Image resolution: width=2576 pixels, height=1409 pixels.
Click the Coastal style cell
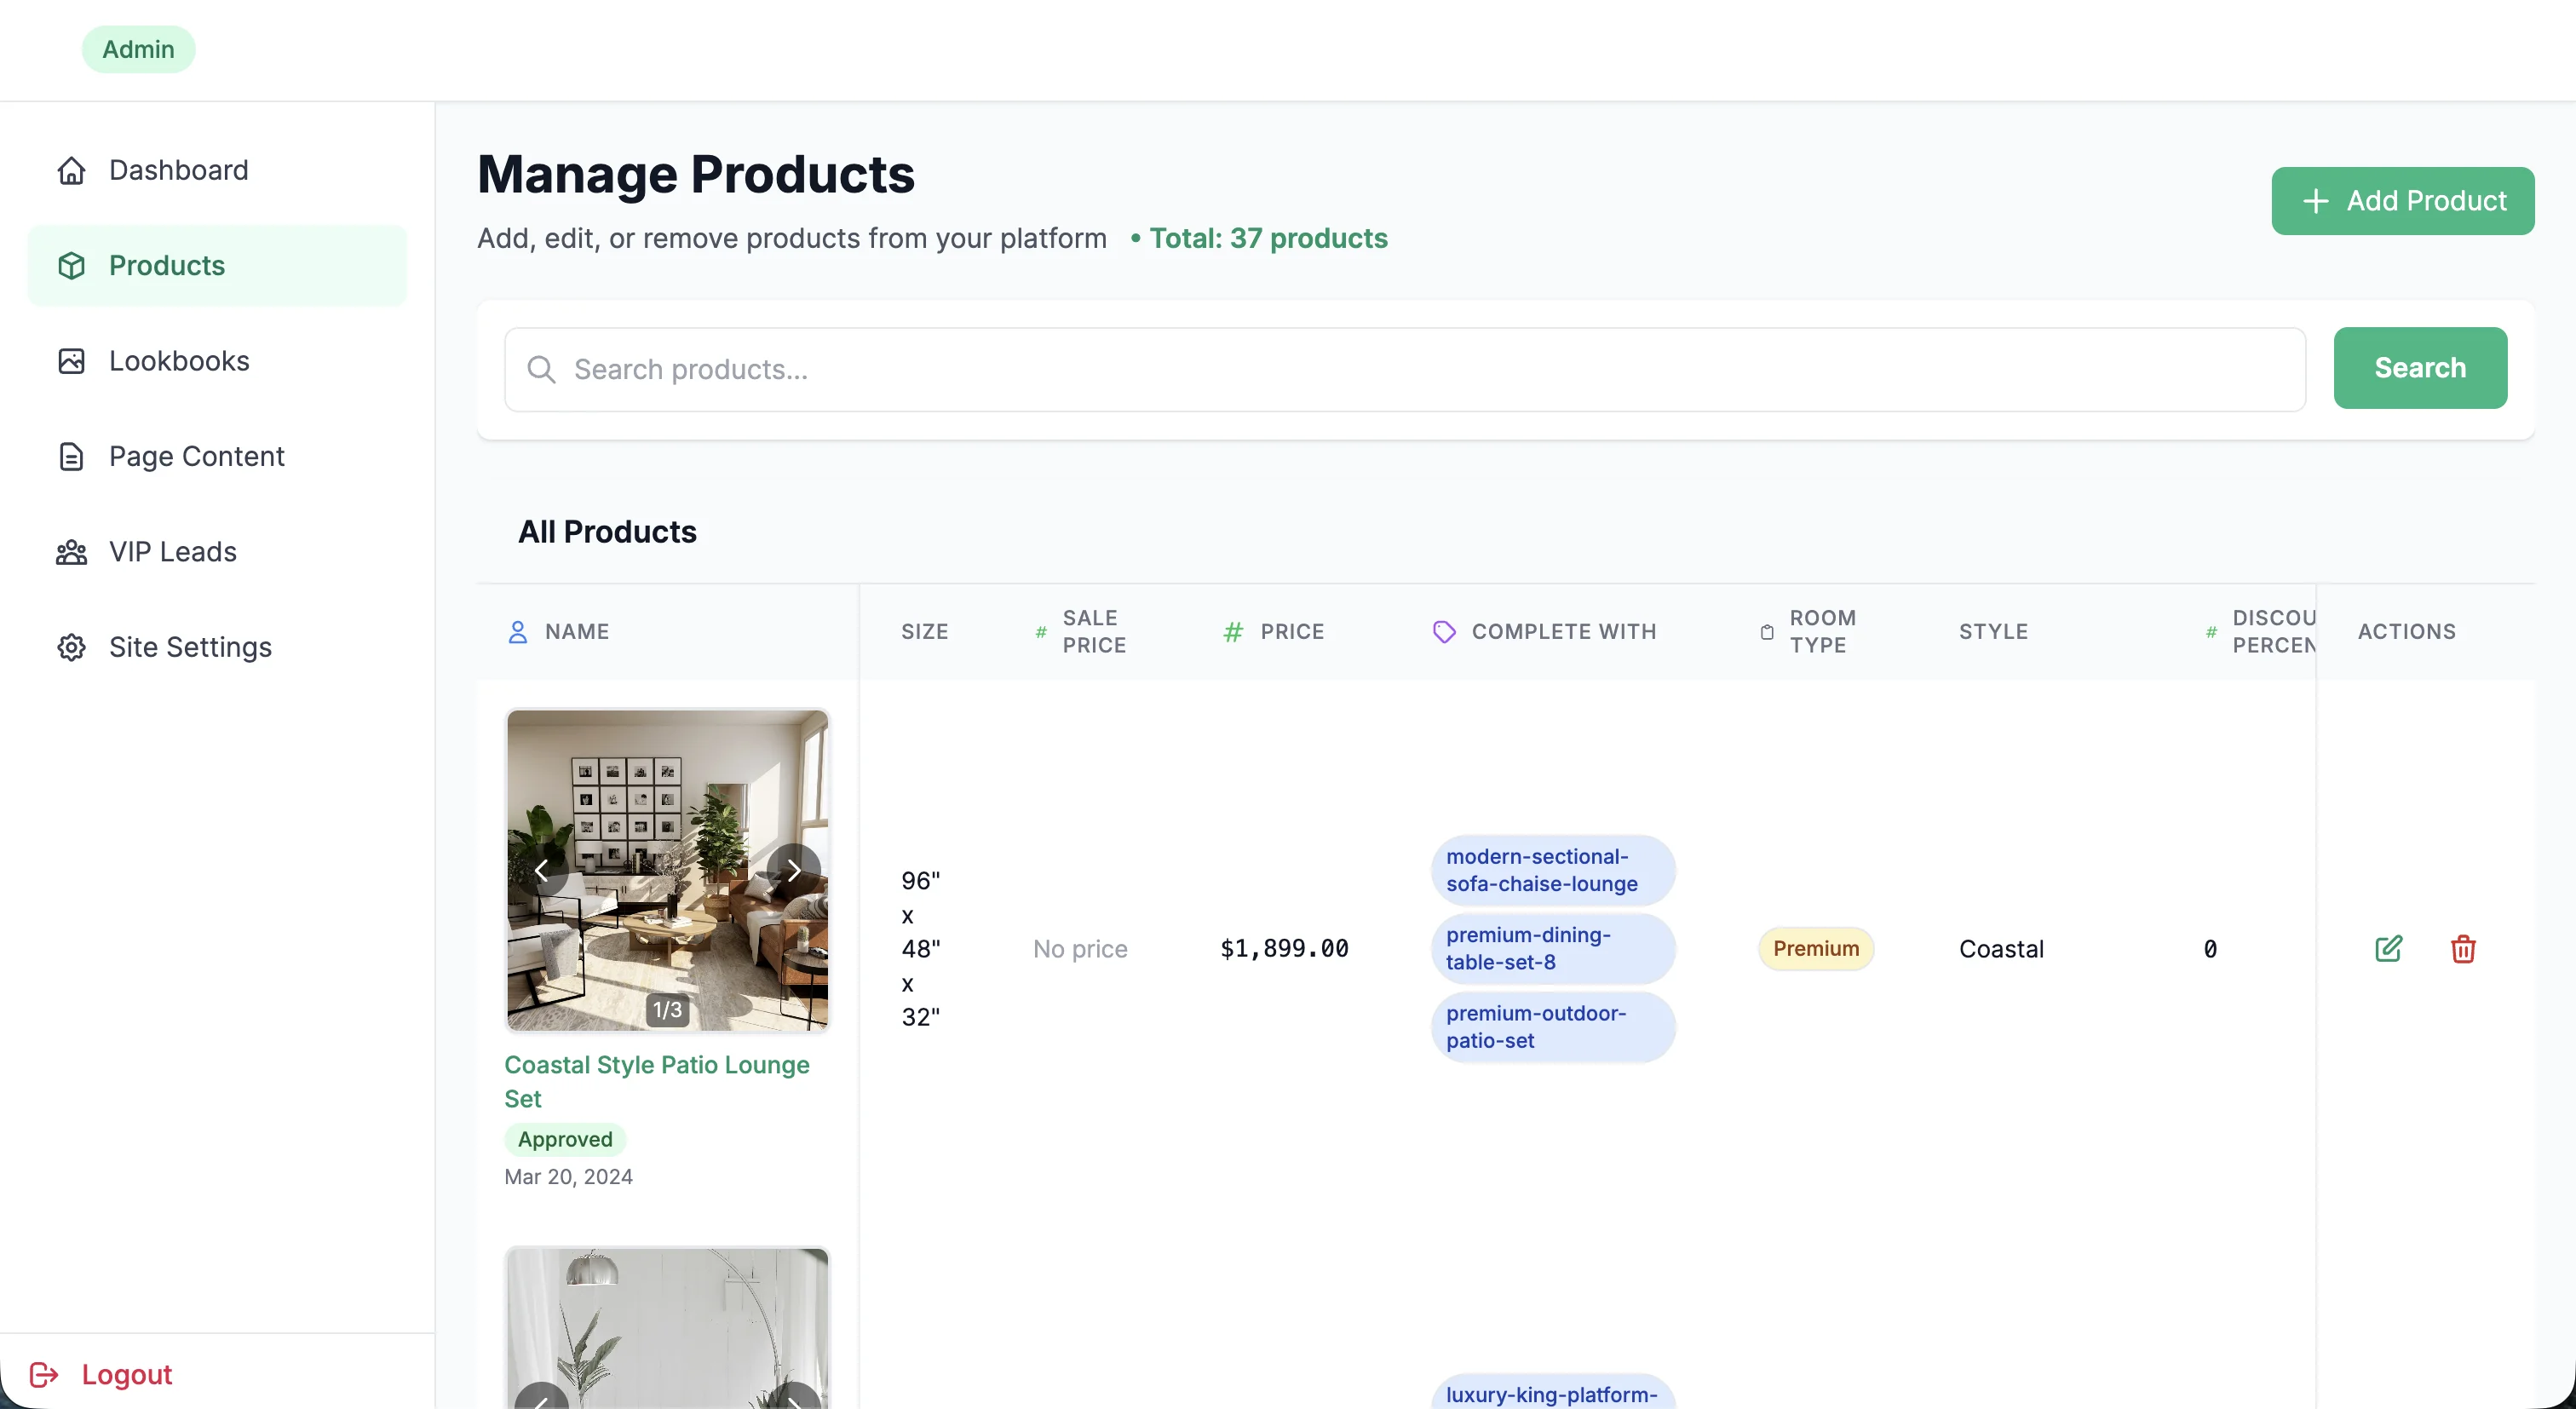pyautogui.click(x=2001, y=948)
